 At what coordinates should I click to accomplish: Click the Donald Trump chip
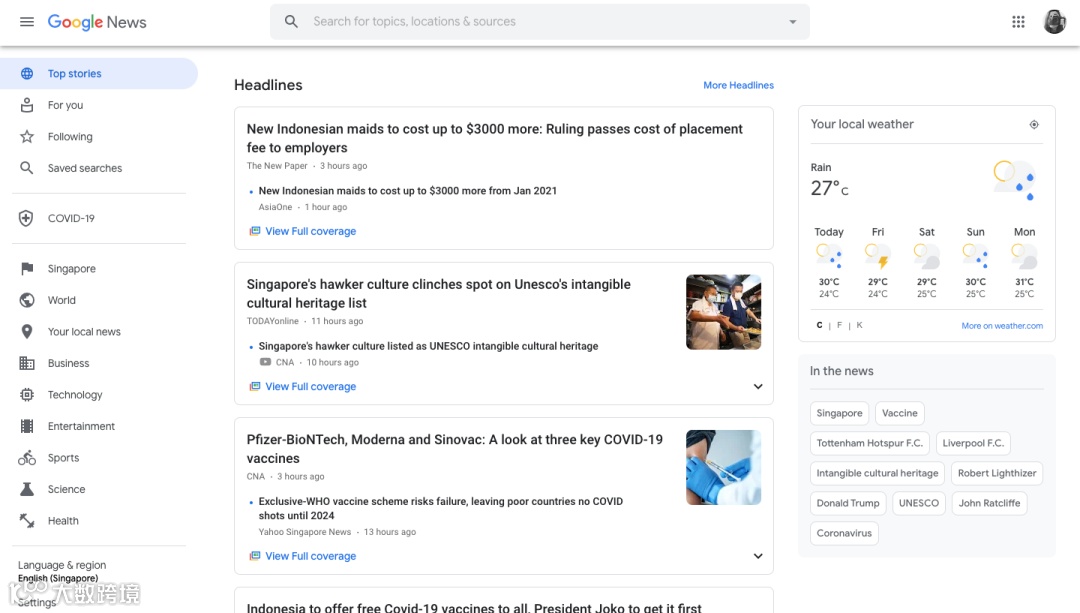(x=848, y=503)
